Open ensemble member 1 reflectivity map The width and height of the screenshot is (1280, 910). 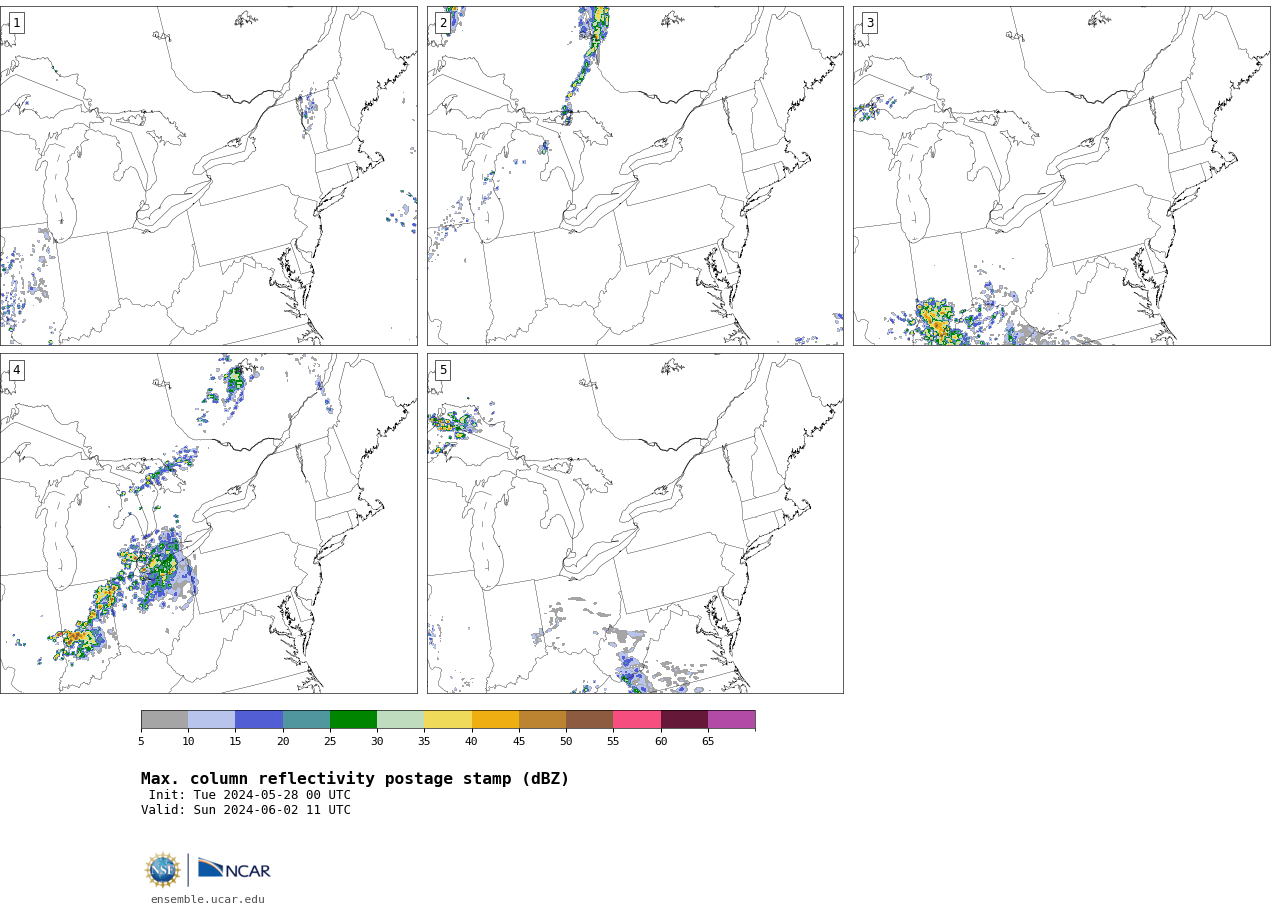(x=208, y=176)
